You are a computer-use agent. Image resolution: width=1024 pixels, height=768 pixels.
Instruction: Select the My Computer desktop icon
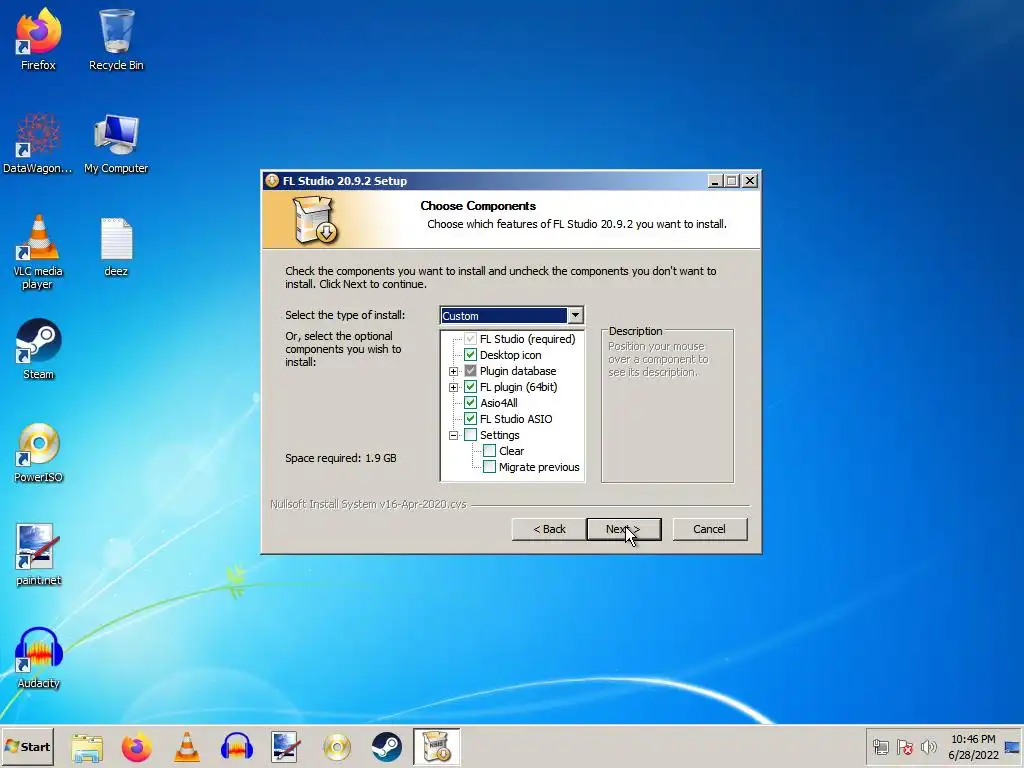coord(116,143)
